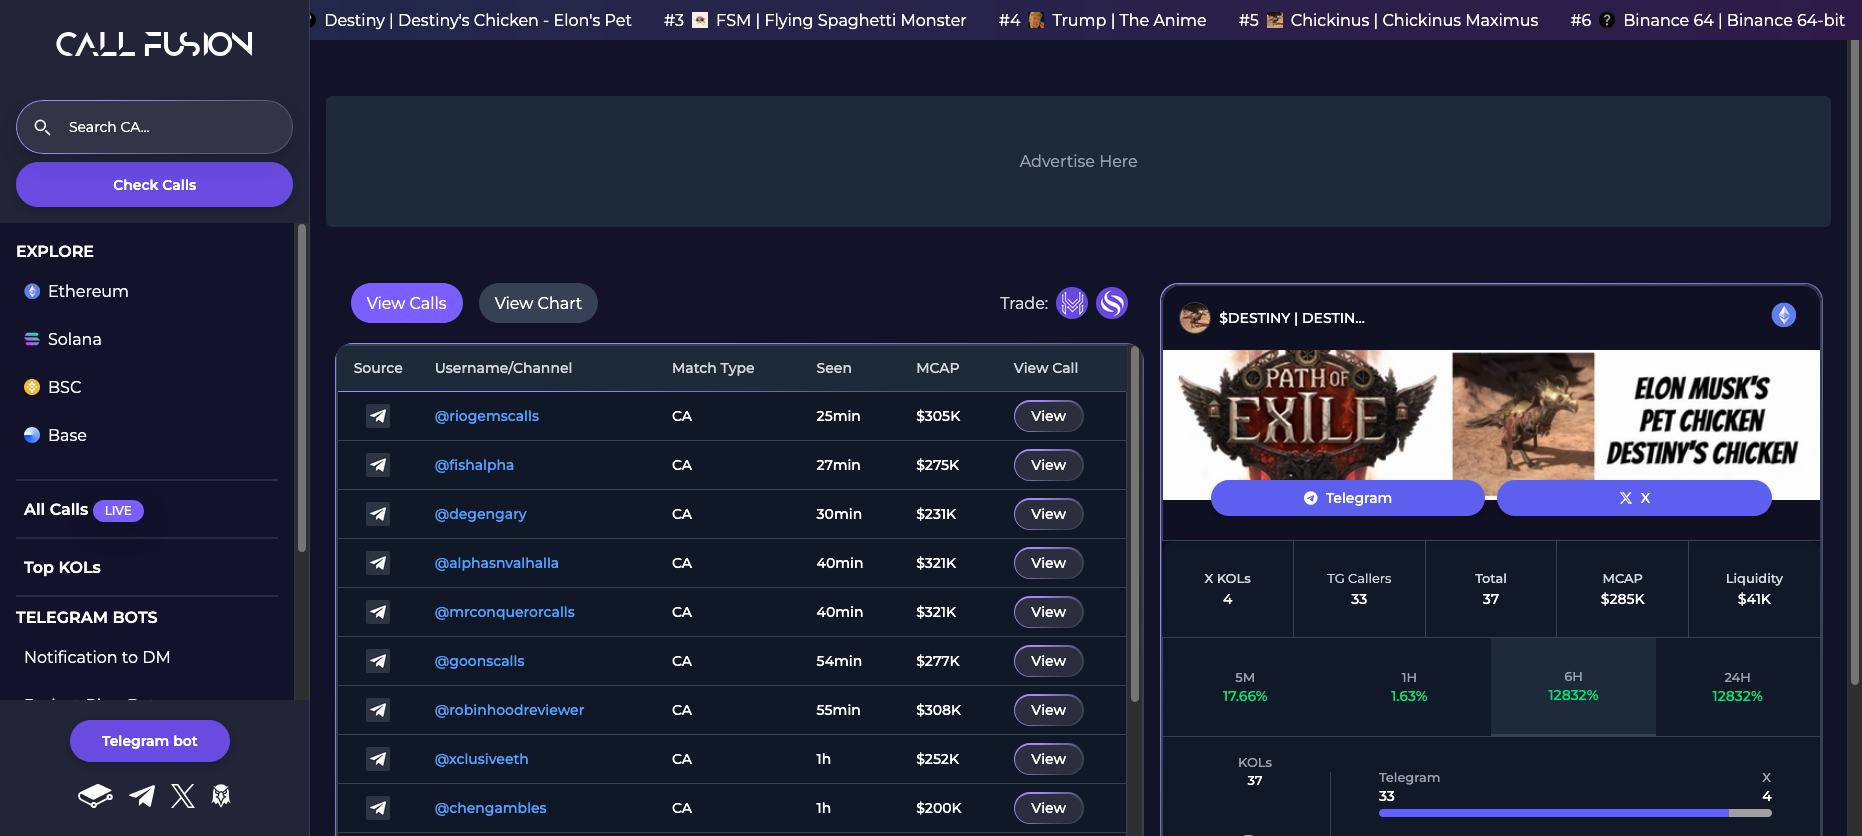Image resolution: width=1862 pixels, height=836 pixels.
Task: Click the Ethereum chain badge on token card
Action: 1784,315
